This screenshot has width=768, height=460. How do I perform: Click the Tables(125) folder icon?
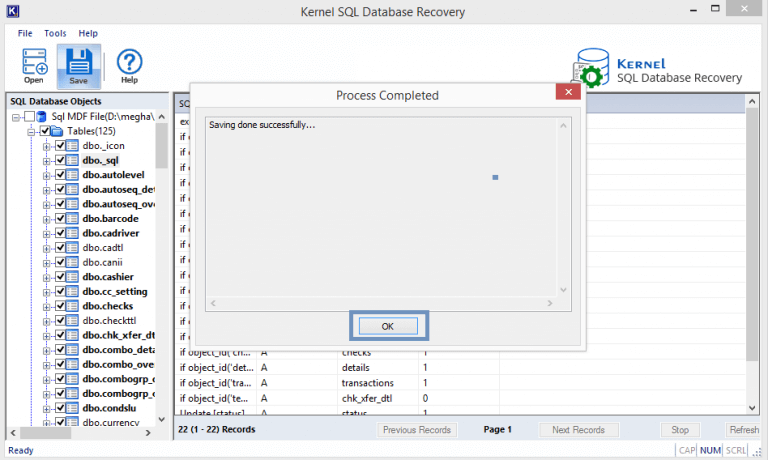57,131
